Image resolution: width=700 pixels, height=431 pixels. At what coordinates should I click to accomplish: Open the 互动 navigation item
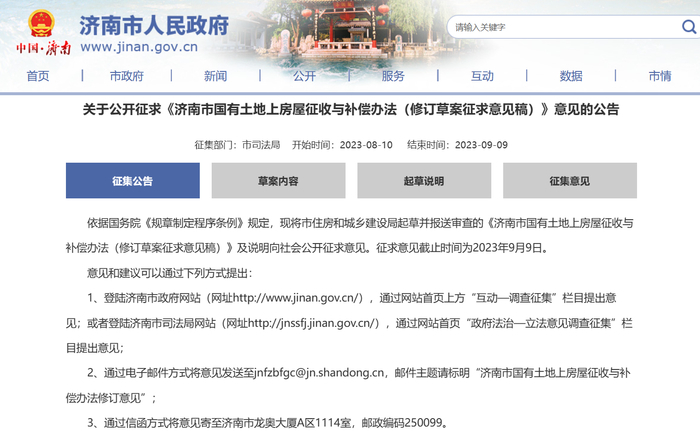[482, 76]
